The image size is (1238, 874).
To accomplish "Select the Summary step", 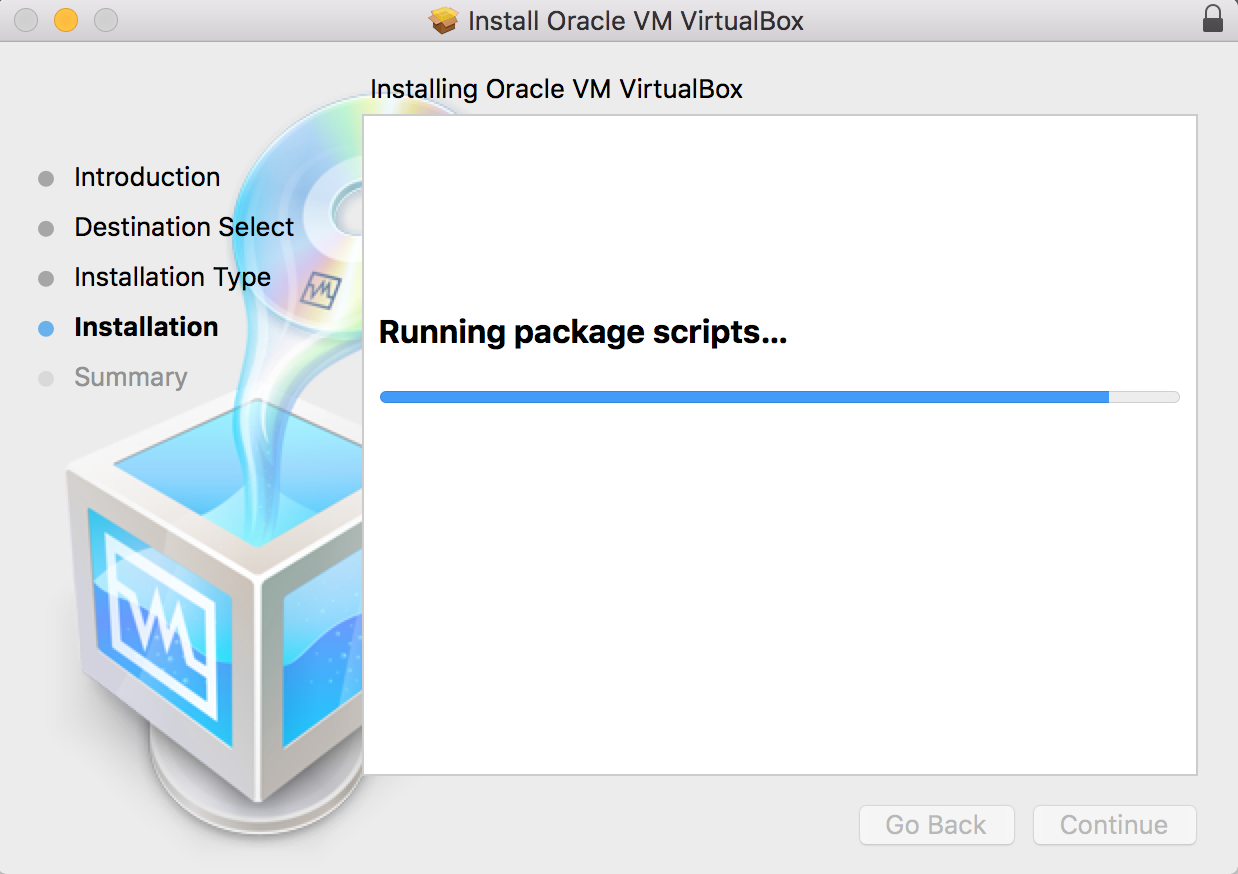I will tap(130, 377).
